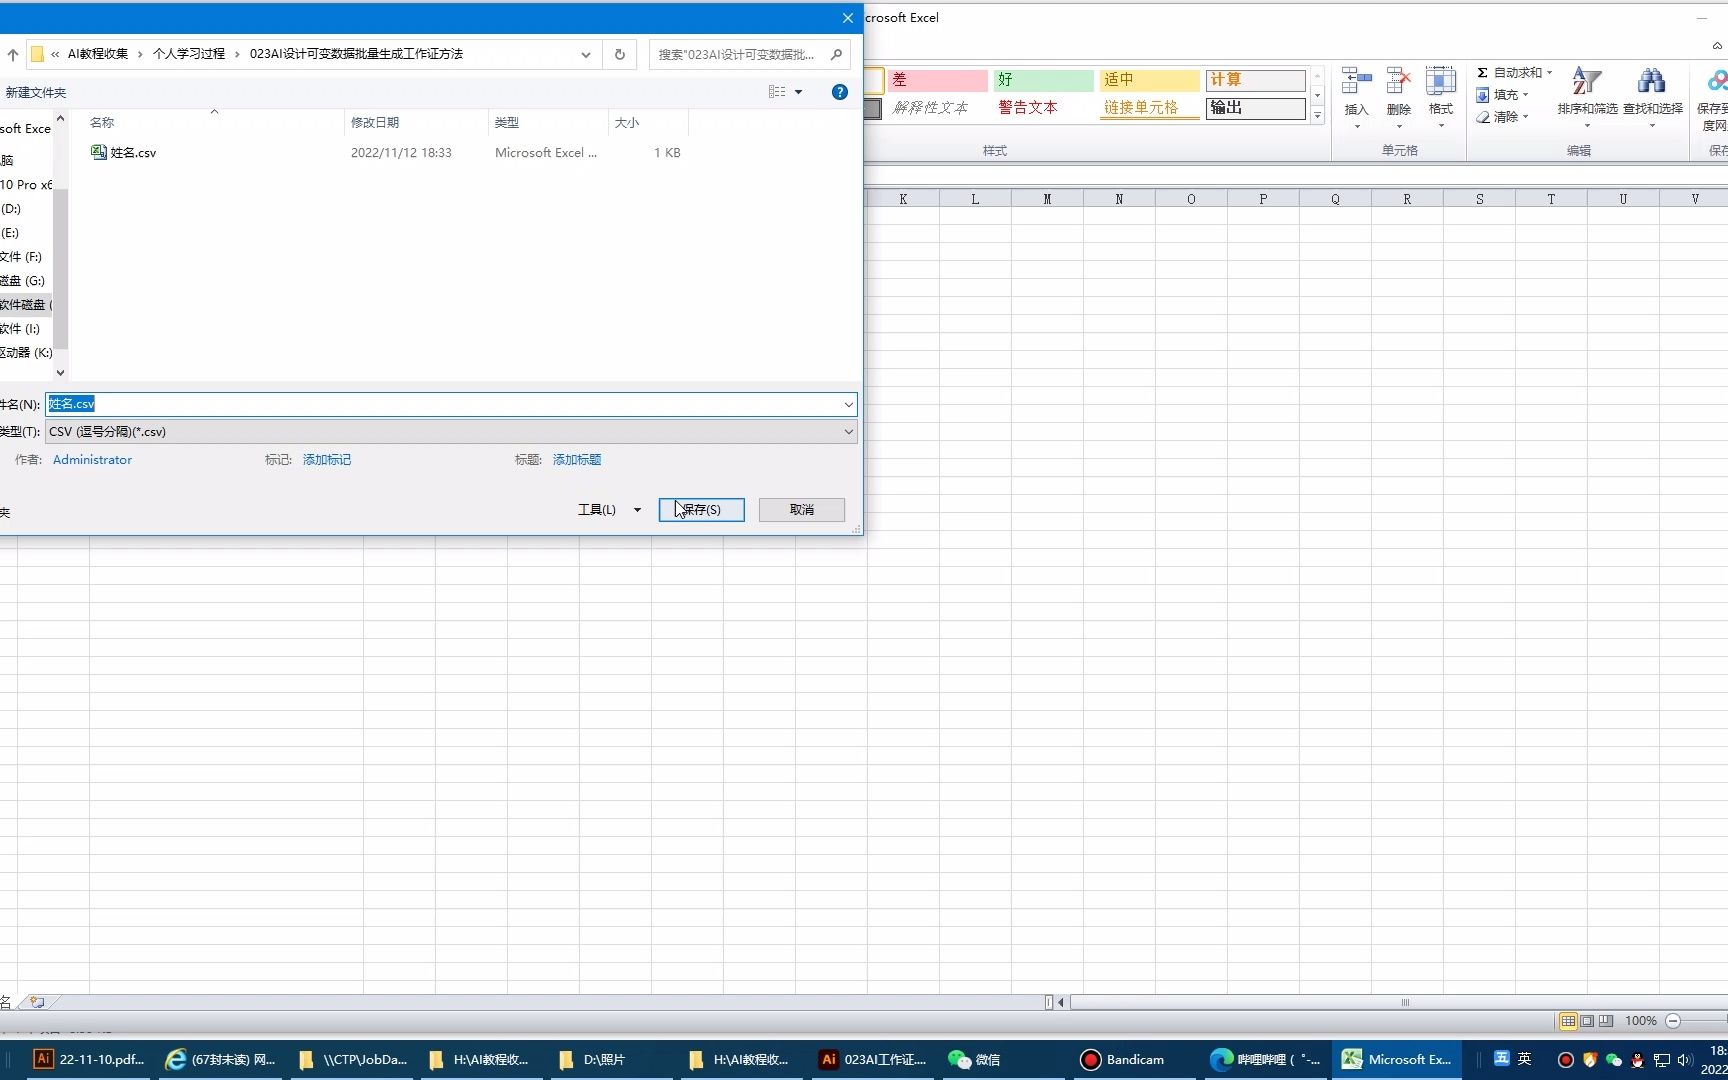Open Bandicam from the taskbar
Screen dimensions: 1728x1080
(1123, 1060)
